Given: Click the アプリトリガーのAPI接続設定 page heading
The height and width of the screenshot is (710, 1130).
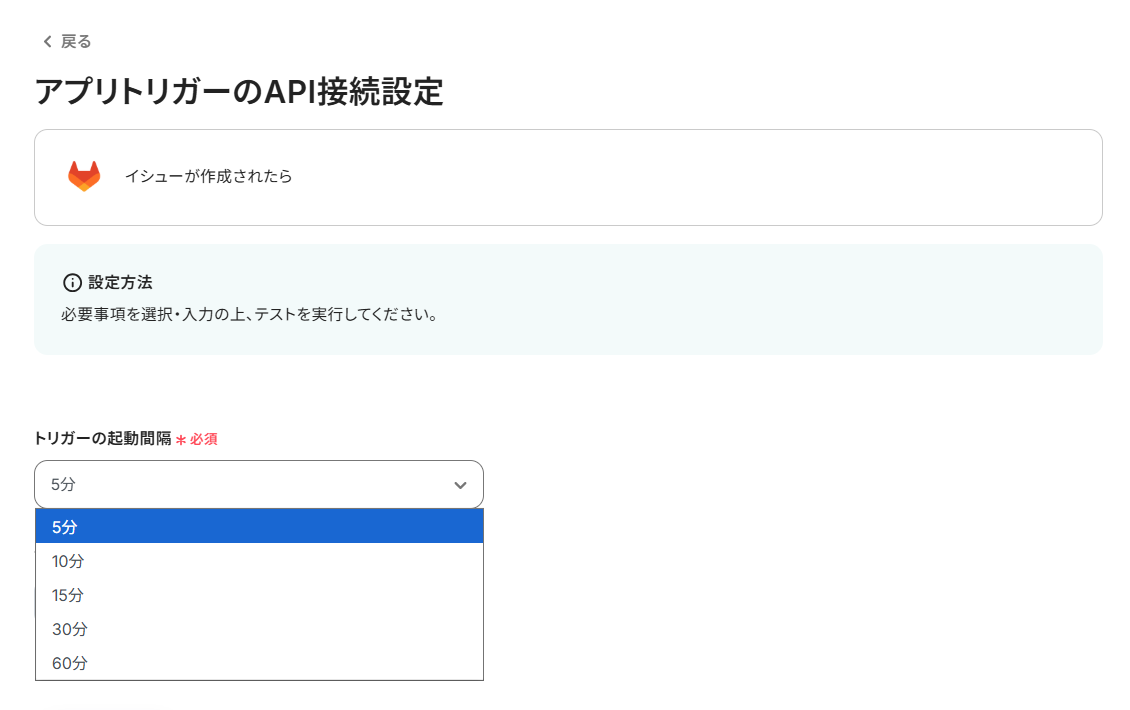Looking at the screenshot, I should [x=239, y=91].
